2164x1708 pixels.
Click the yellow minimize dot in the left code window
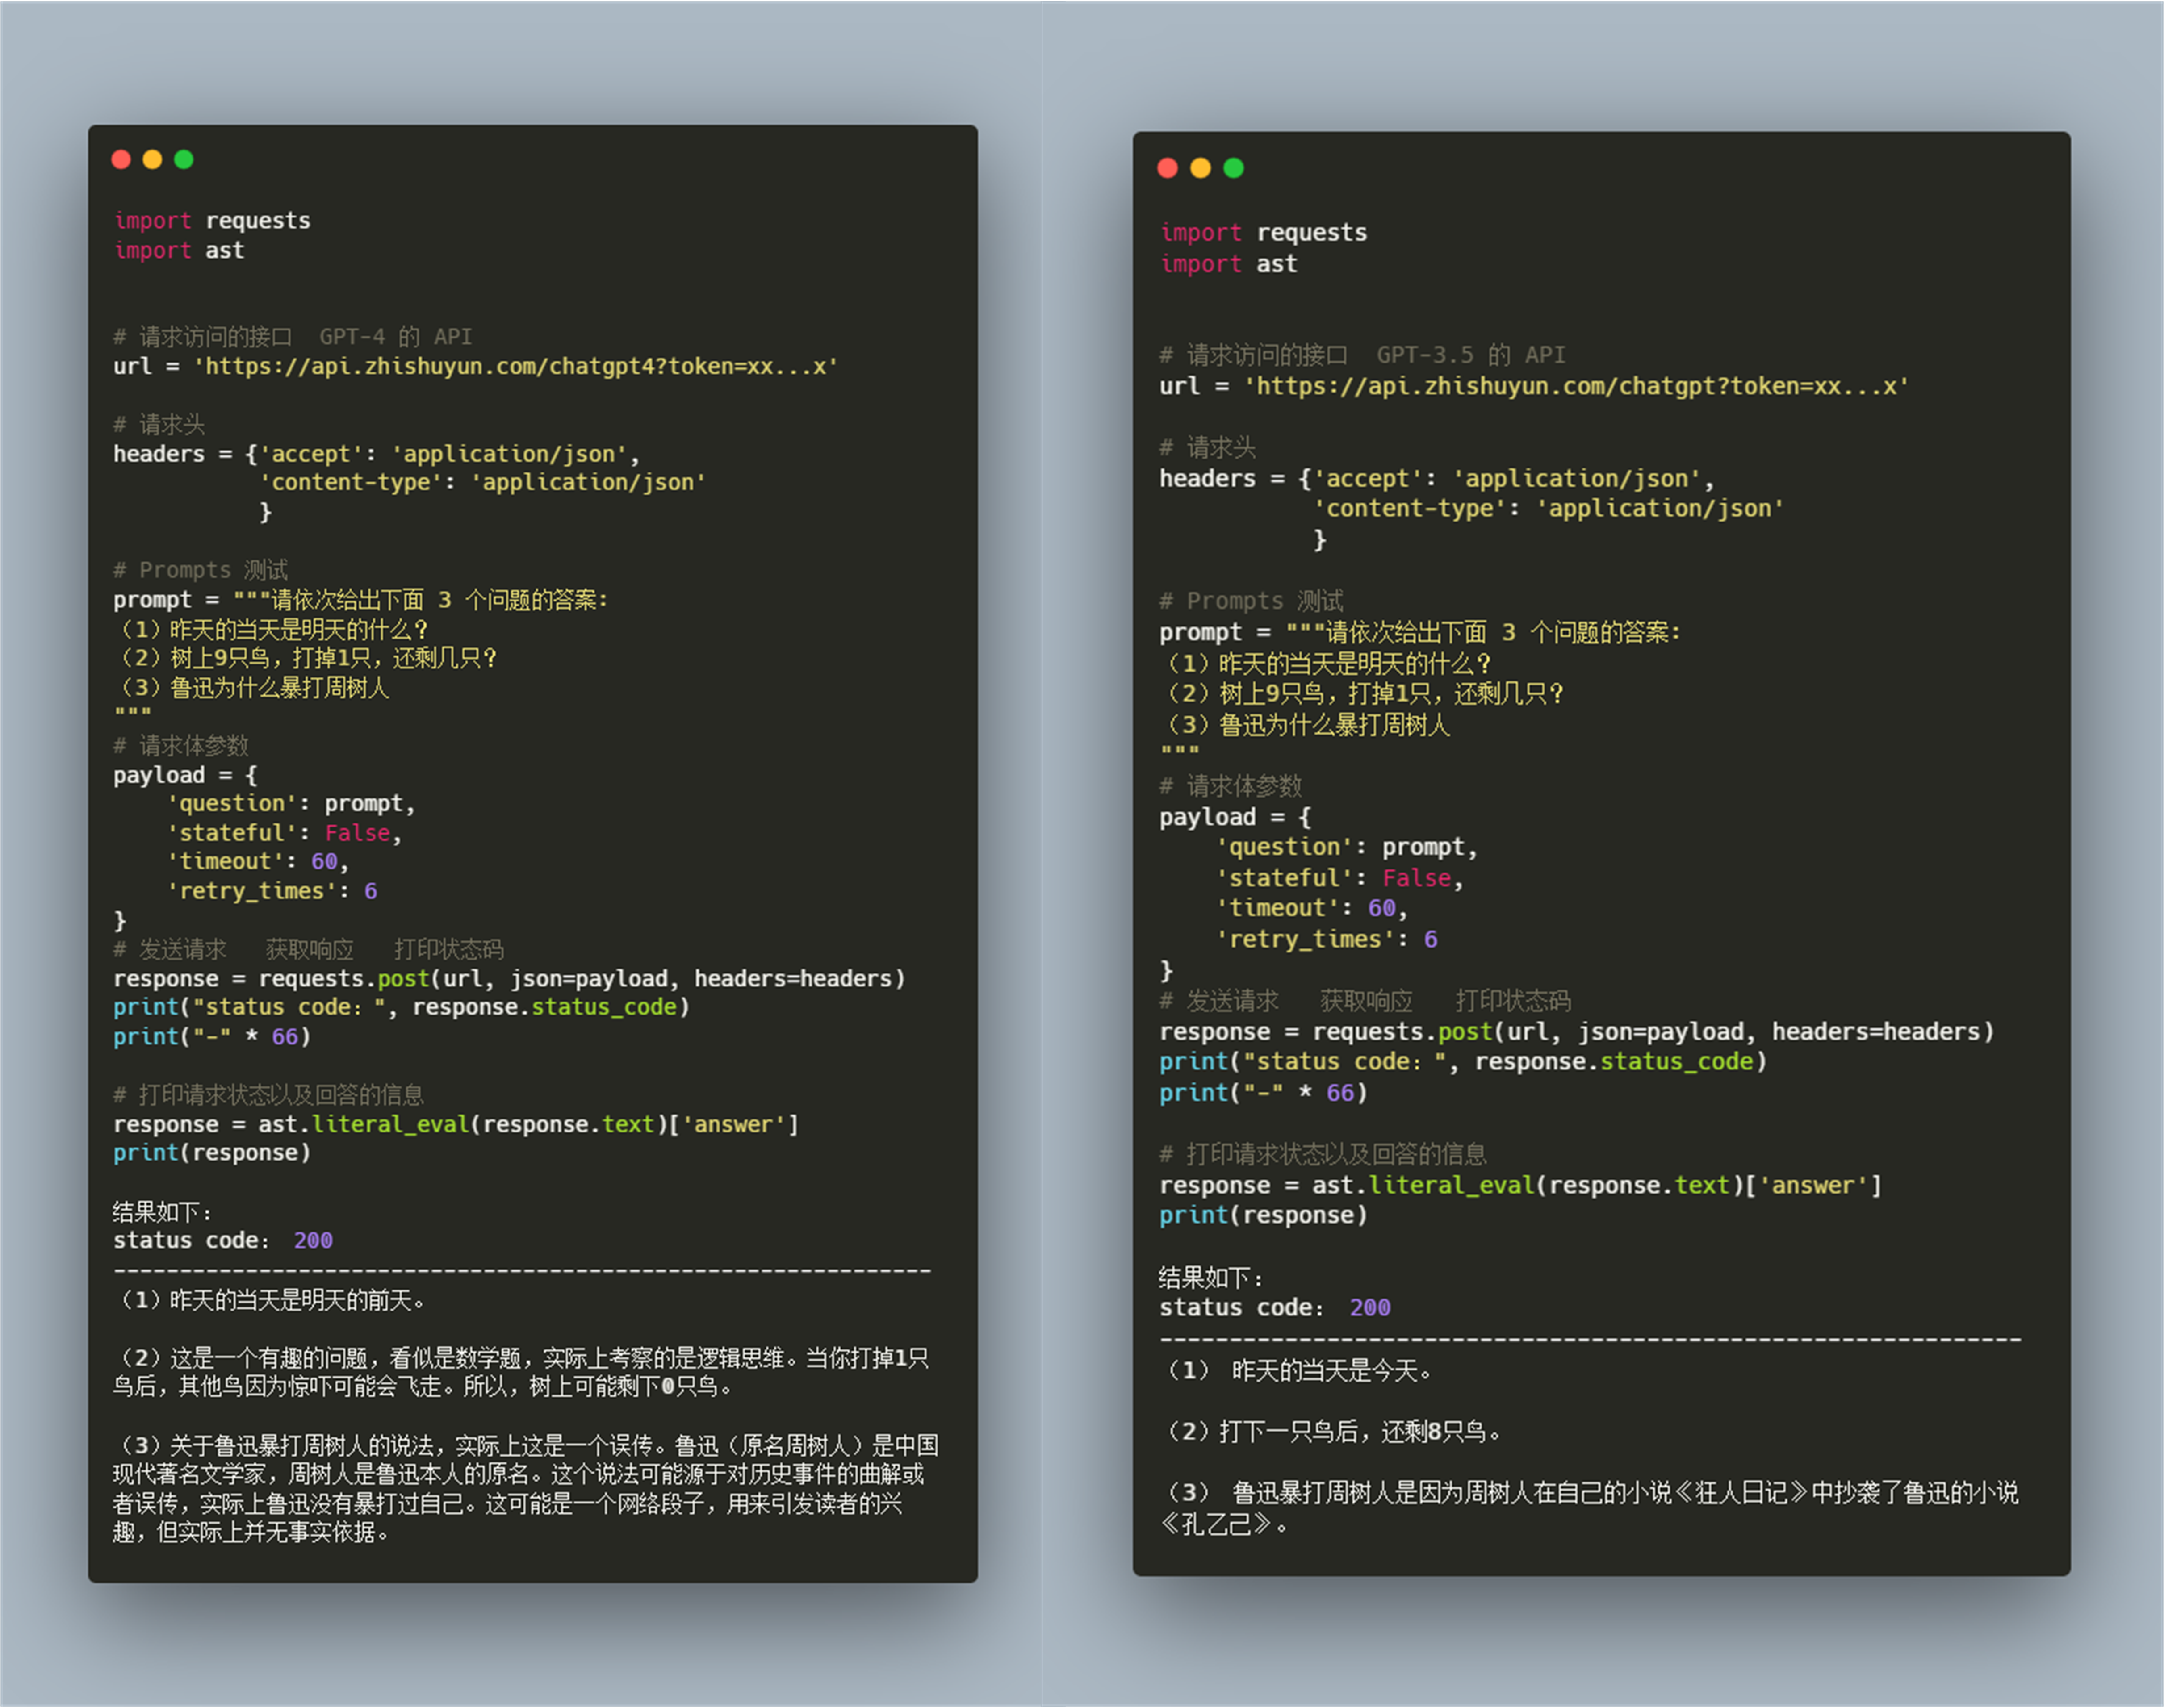point(152,160)
